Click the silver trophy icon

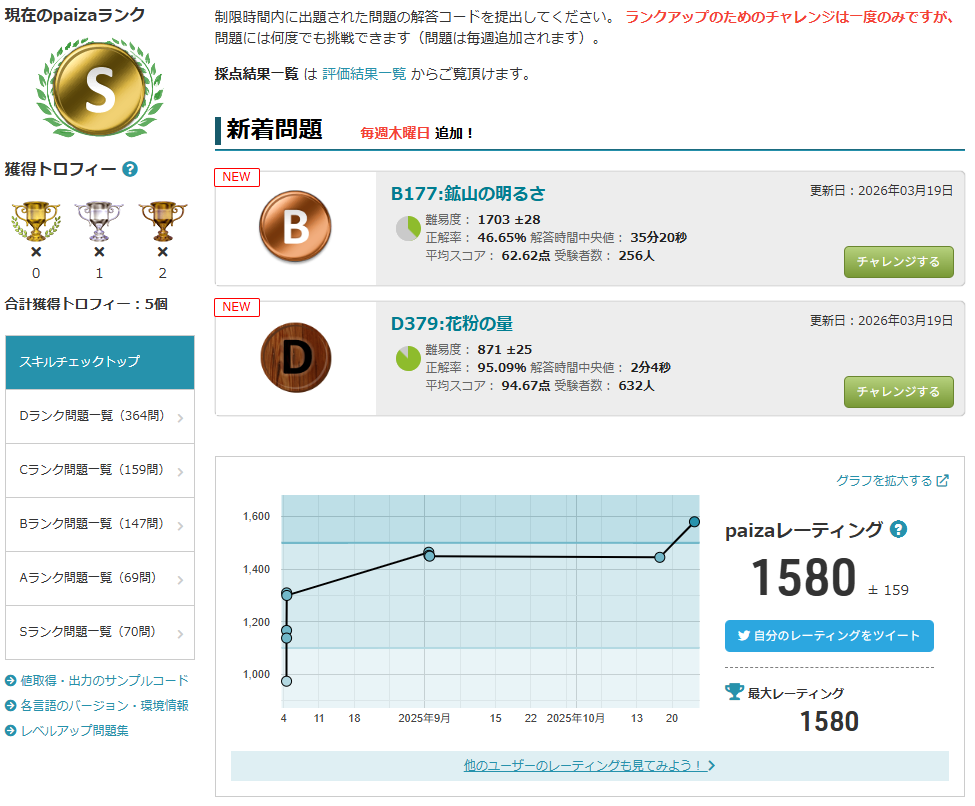coord(99,221)
